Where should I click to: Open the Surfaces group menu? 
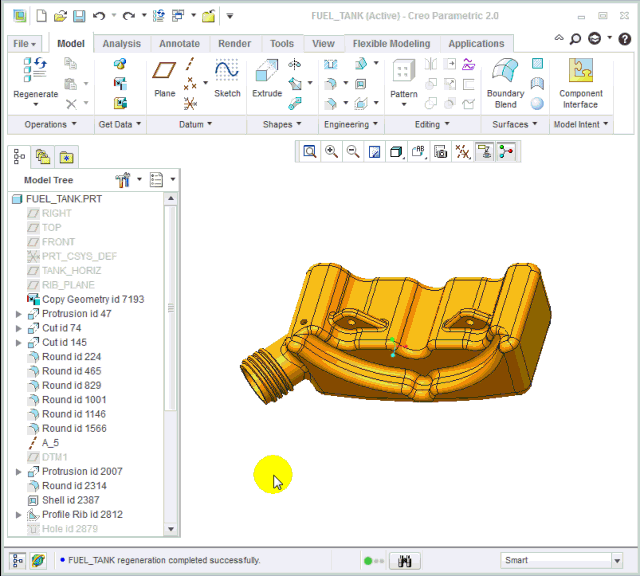coord(514,124)
